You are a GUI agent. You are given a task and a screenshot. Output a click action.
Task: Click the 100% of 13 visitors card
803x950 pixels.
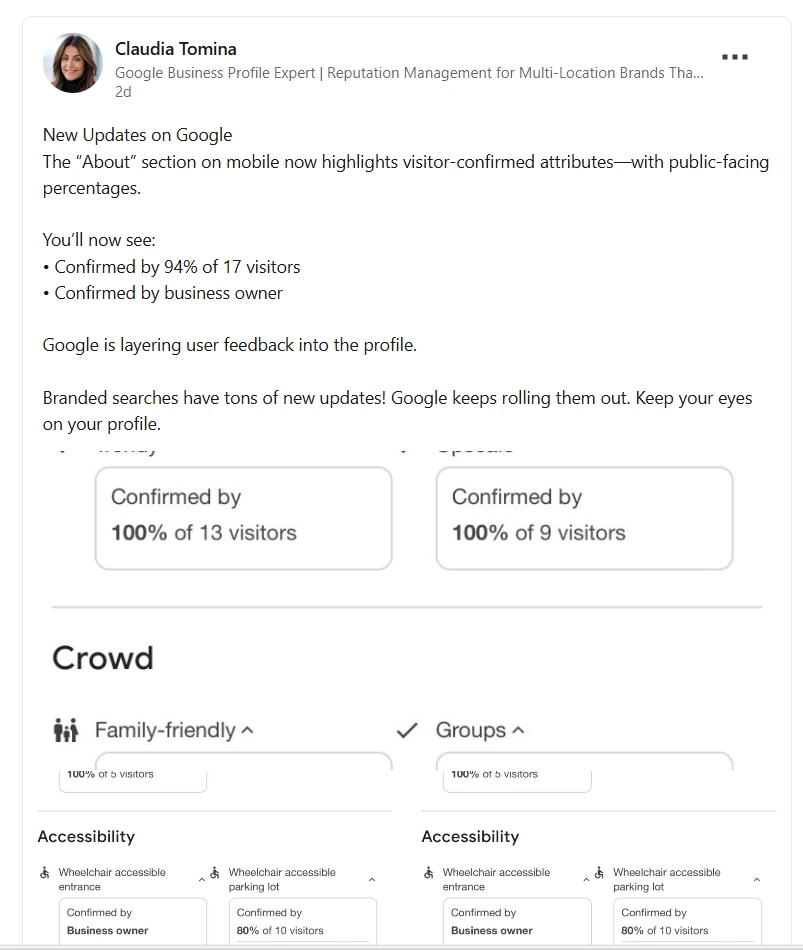point(244,518)
